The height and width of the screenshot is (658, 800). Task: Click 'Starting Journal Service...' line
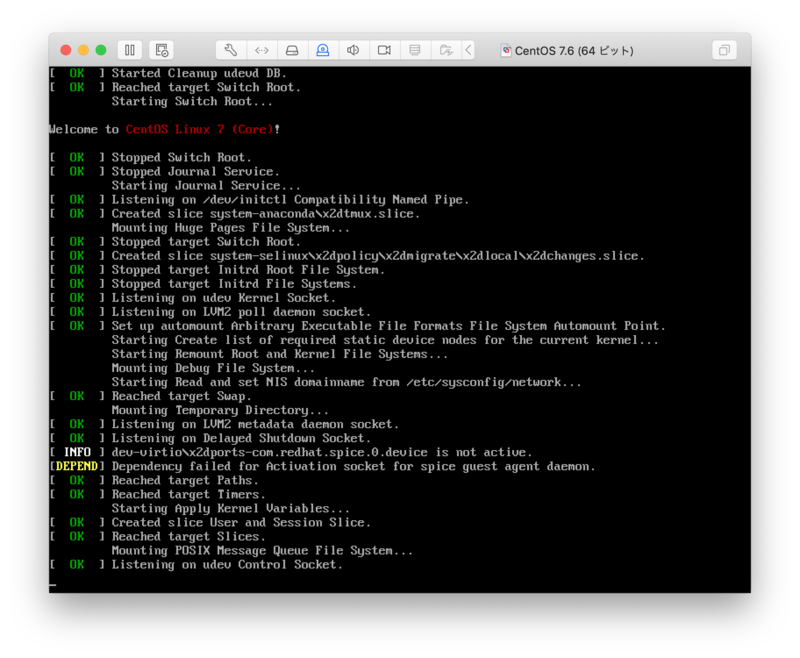pyautogui.click(x=206, y=186)
